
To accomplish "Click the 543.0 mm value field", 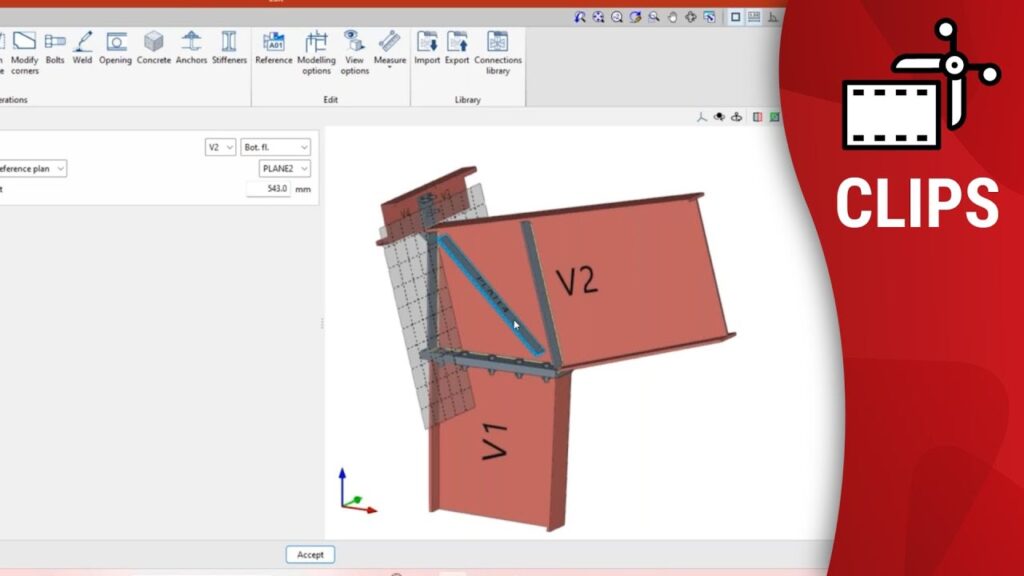I will (x=268, y=189).
